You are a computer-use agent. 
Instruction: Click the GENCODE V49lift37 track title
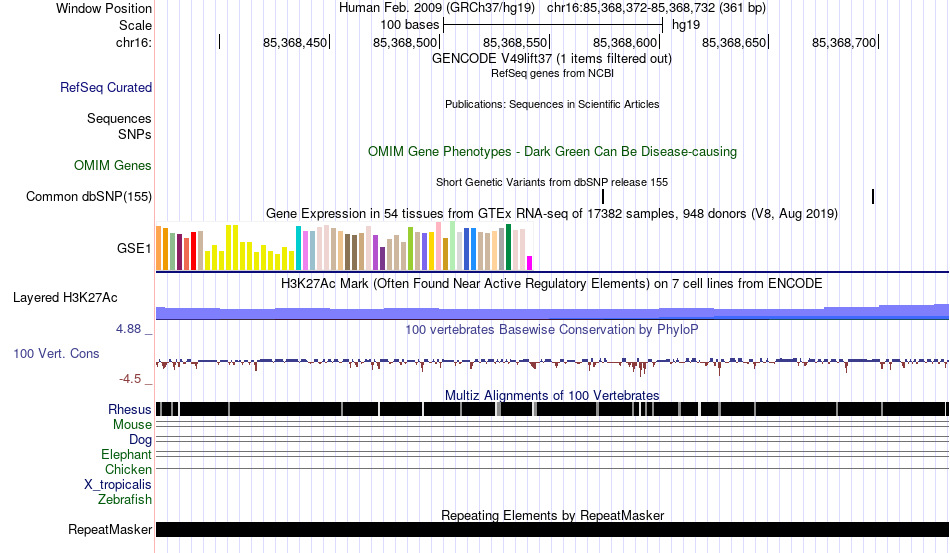click(x=552, y=59)
